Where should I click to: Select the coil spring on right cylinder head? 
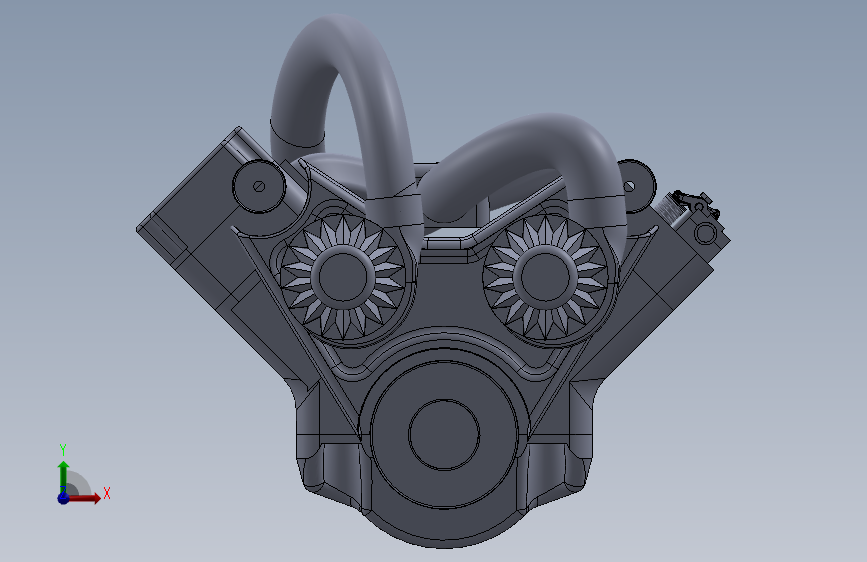click(670, 208)
